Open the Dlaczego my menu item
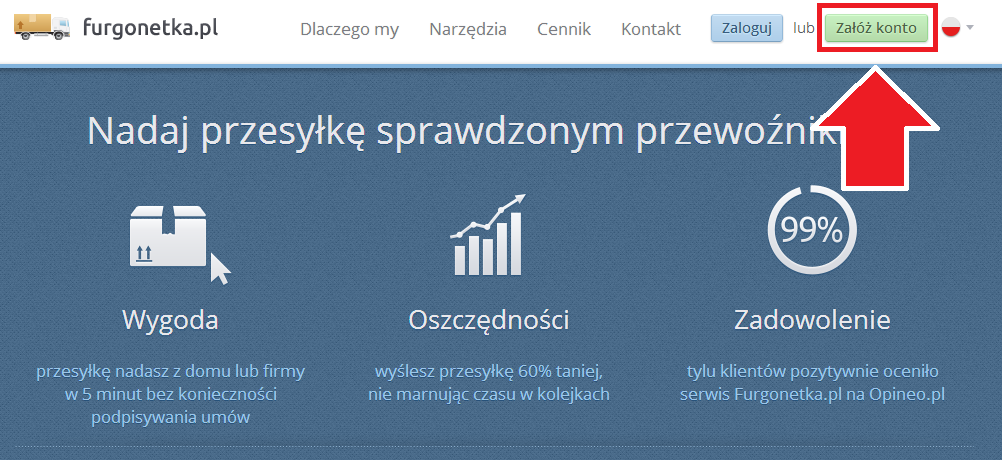Viewport: 1002px width, 460px height. pos(349,29)
